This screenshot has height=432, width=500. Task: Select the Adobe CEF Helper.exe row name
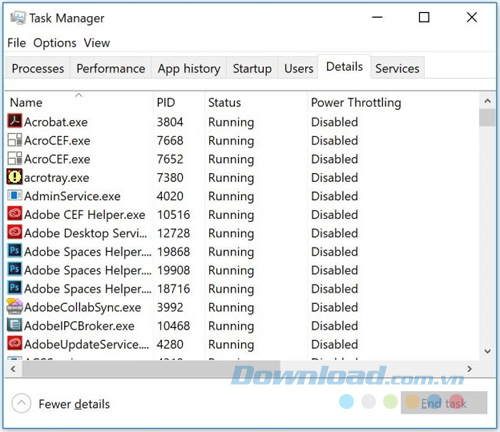pyautogui.click(x=85, y=215)
